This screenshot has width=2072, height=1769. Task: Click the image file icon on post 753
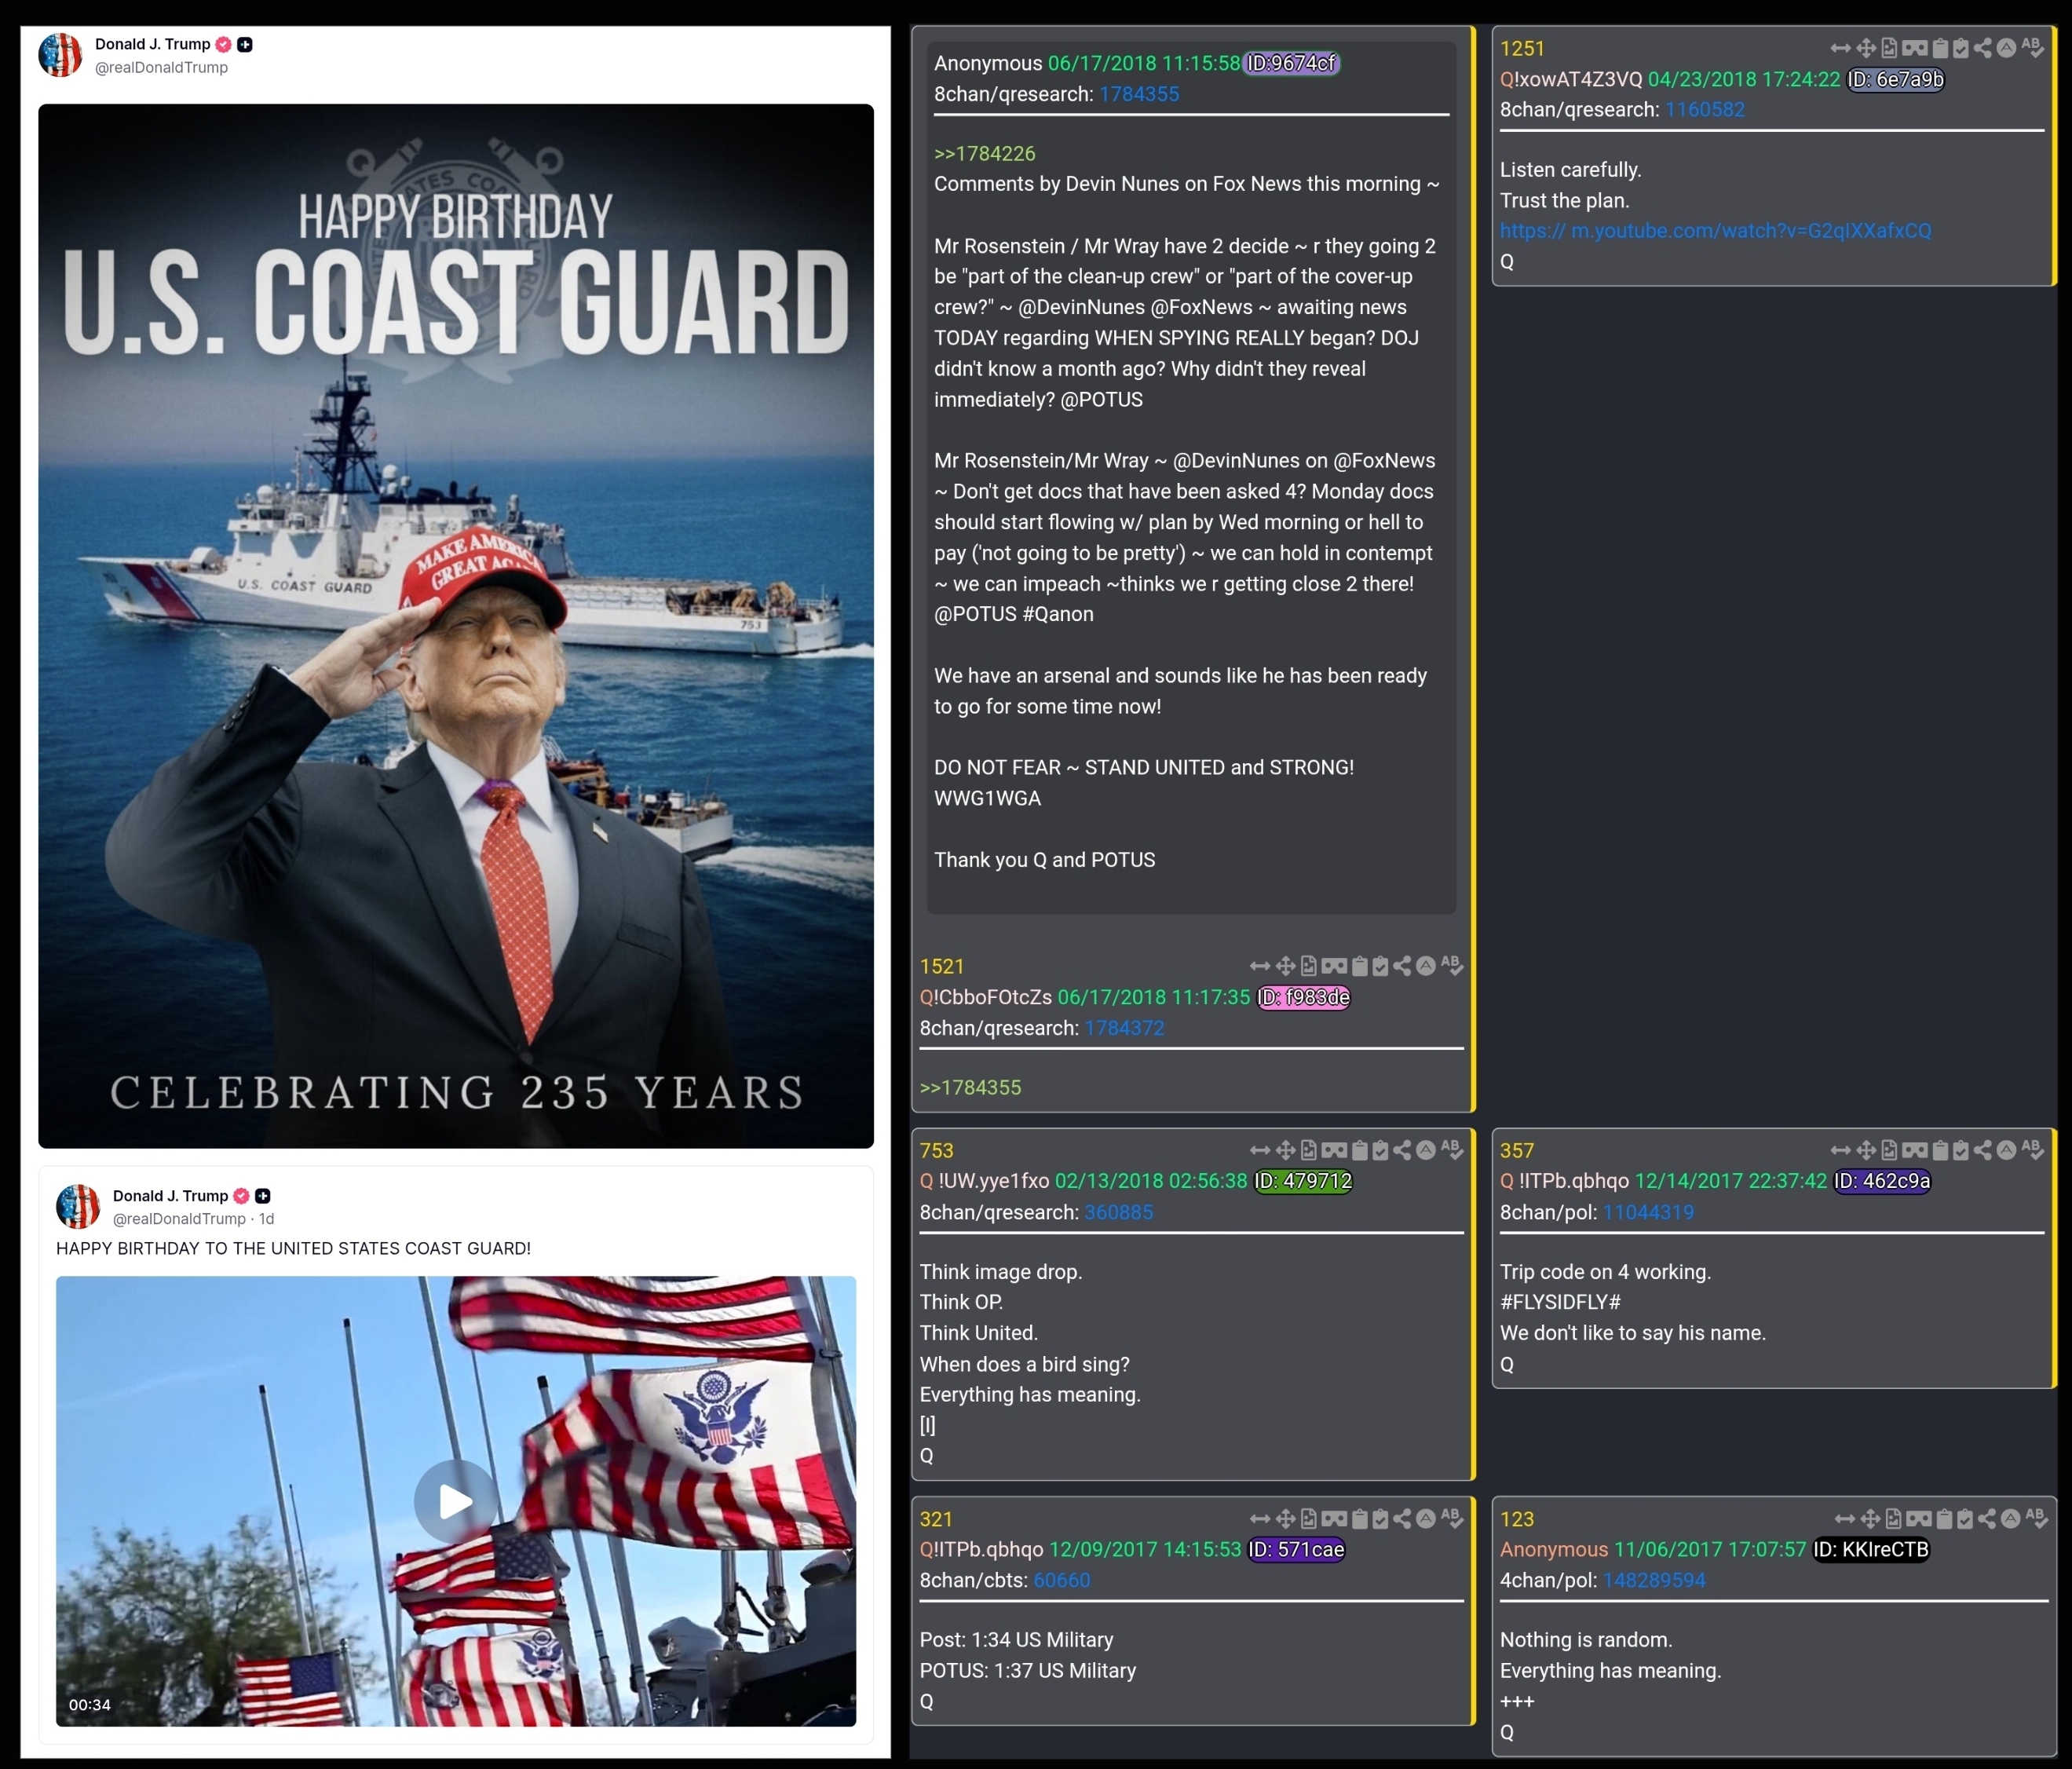pyautogui.click(x=1309, y=1150)
